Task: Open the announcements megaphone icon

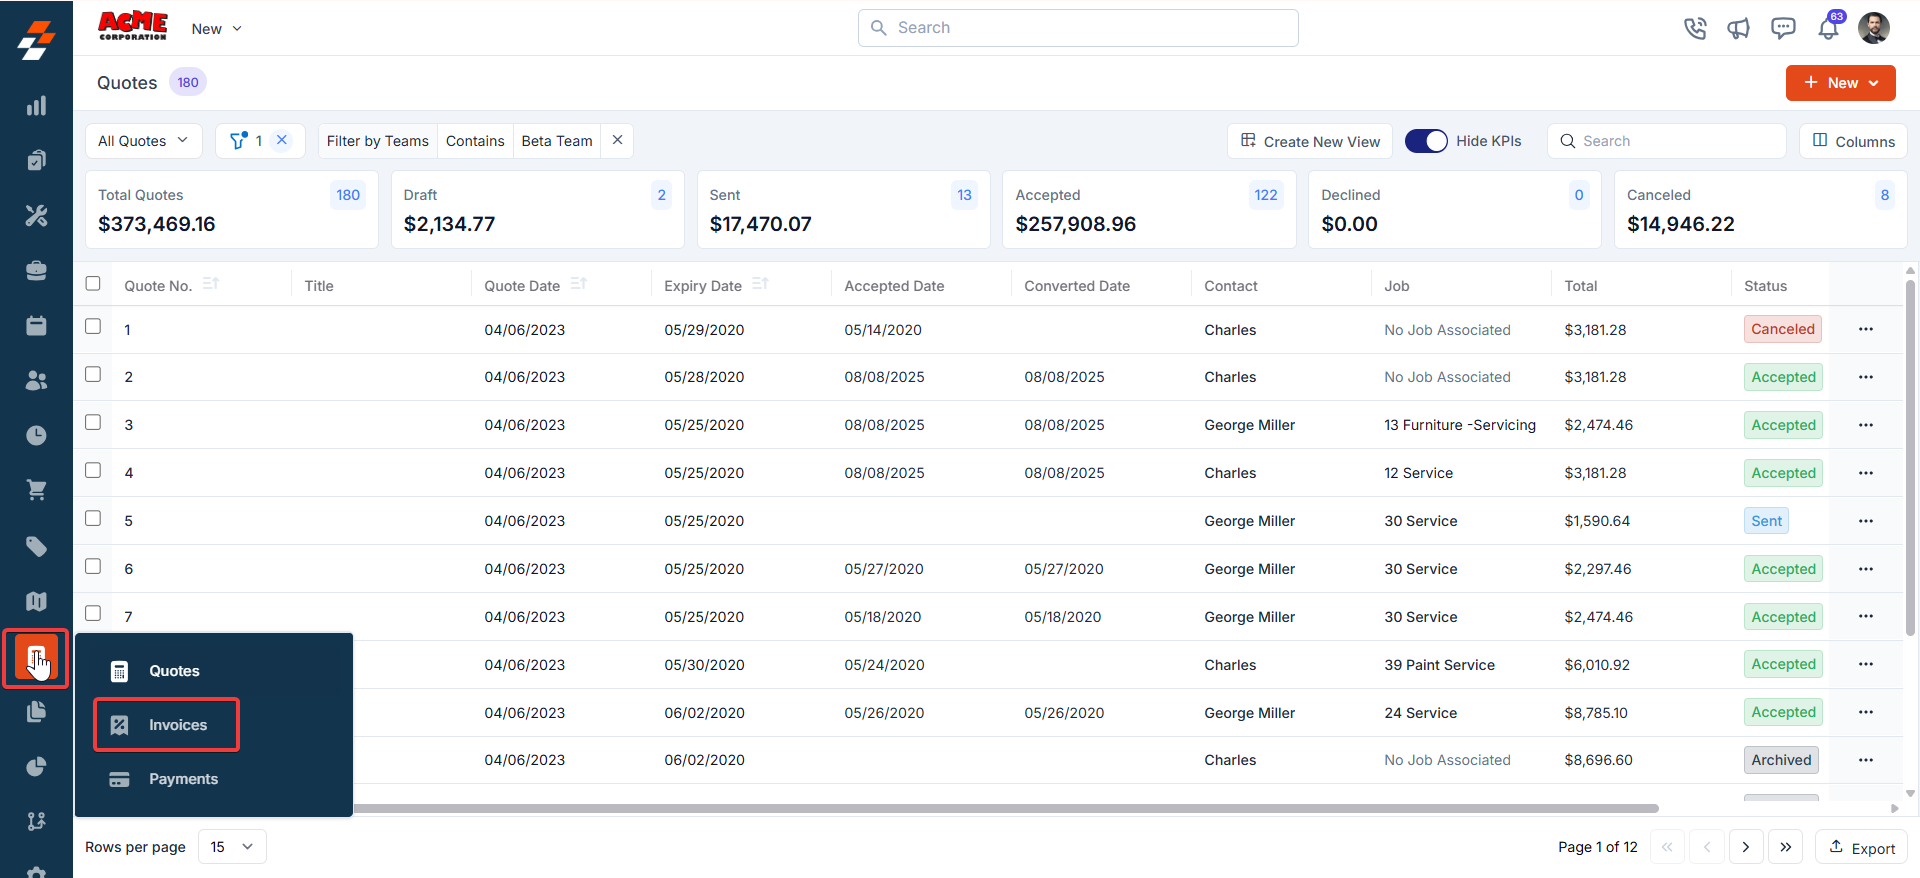Action: (1738, 28)
